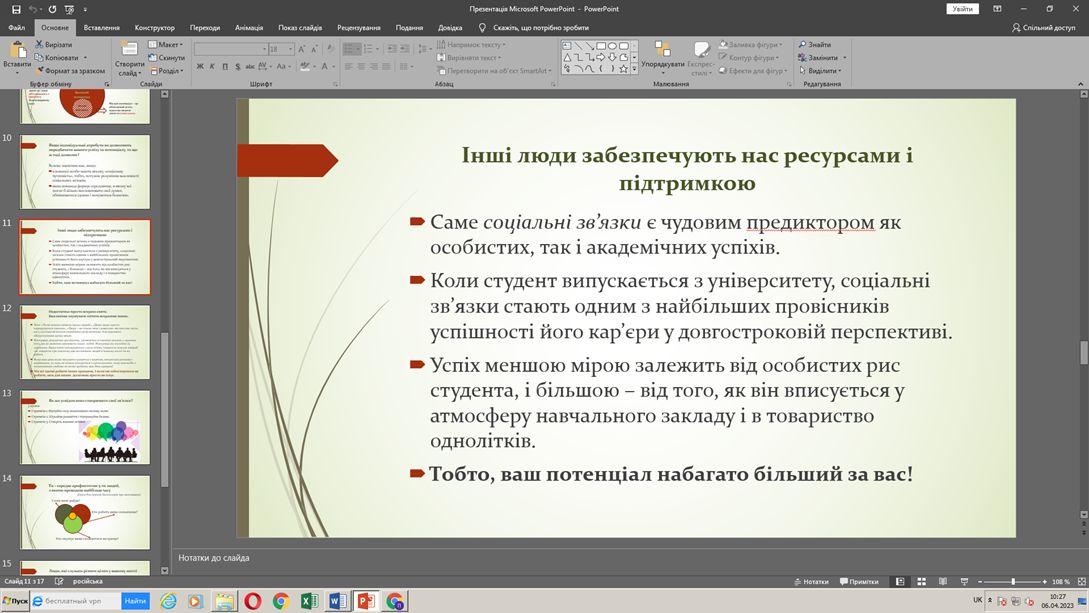This screenshot has width=1089, height=613.
Task: Open the Layout (Макет) dropdown
Action: (167, 45)
